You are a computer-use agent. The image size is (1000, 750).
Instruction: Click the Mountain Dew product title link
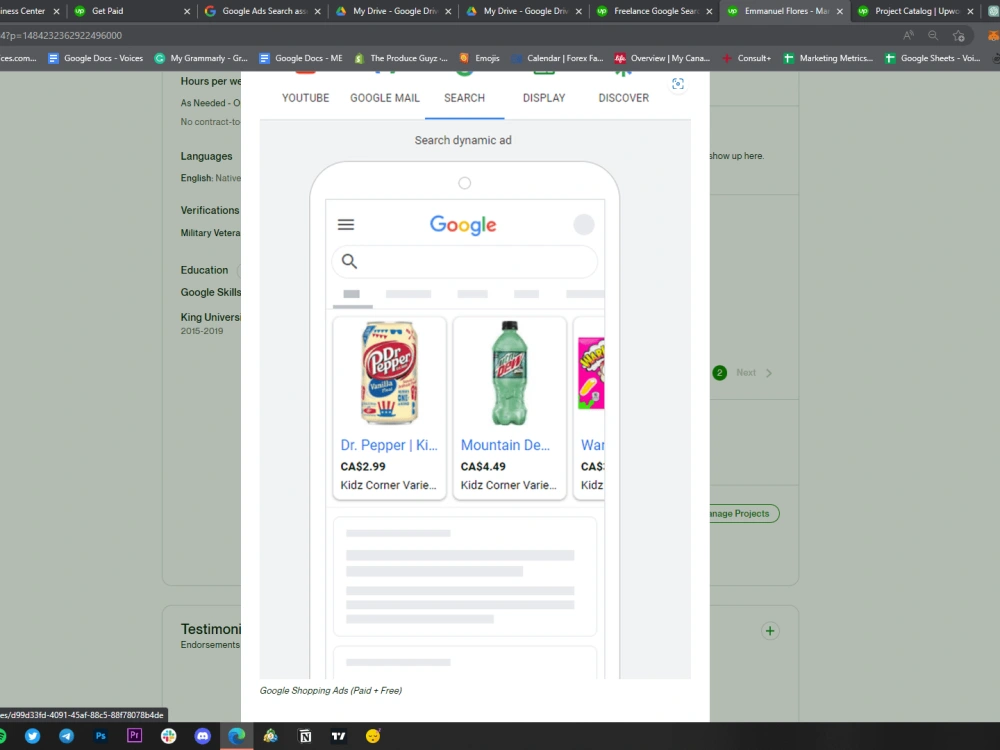(505, 445)
